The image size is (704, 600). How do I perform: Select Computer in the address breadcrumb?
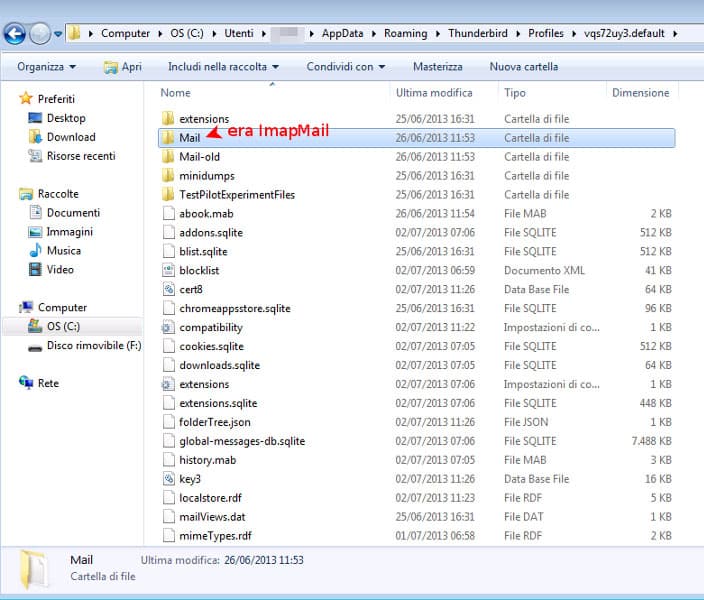tap(125, 33)
